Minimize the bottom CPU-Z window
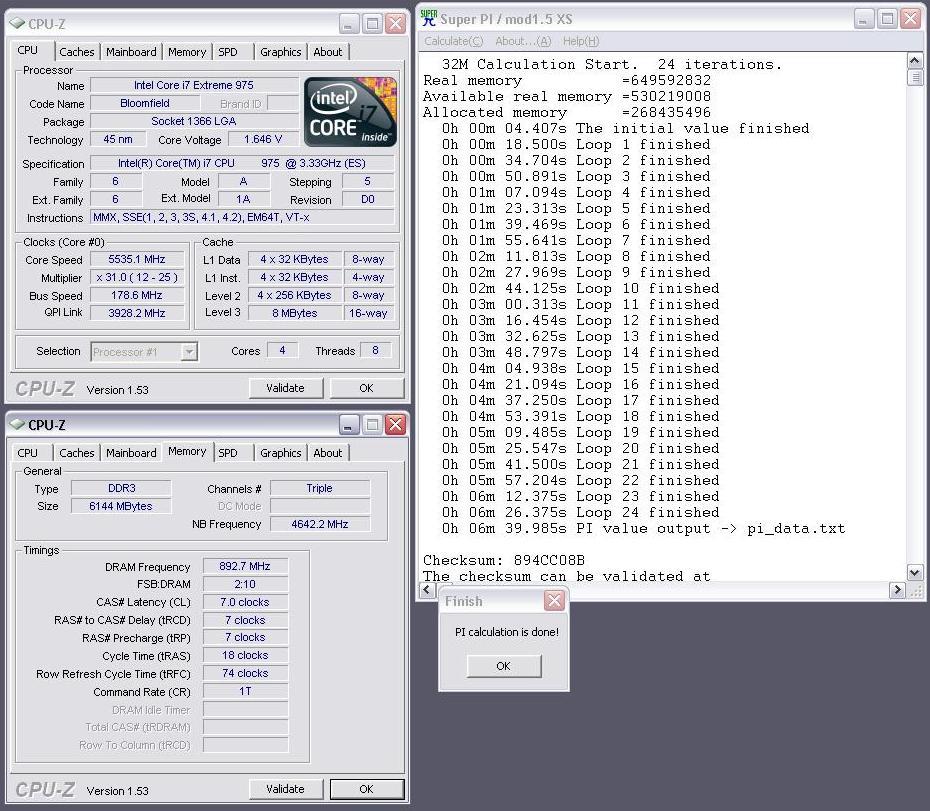Screen dimensions: 930x811 point(349,425)
